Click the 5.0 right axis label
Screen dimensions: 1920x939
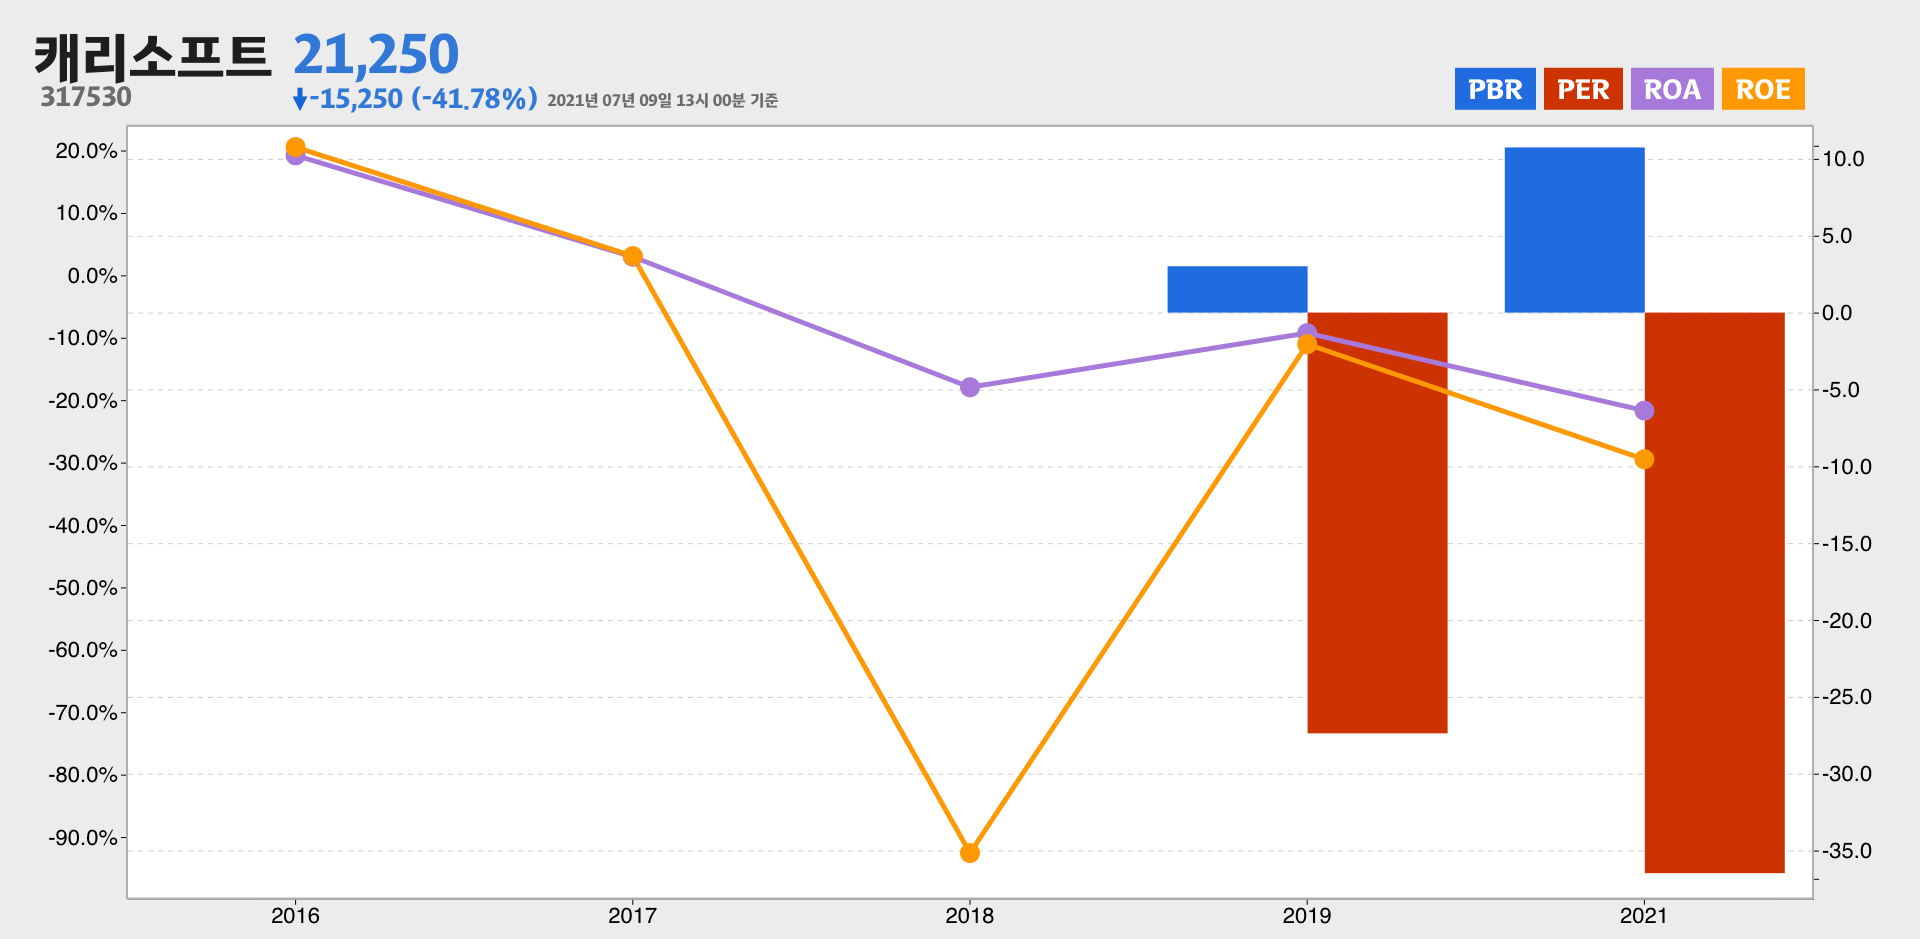[x=1837, y=236]
